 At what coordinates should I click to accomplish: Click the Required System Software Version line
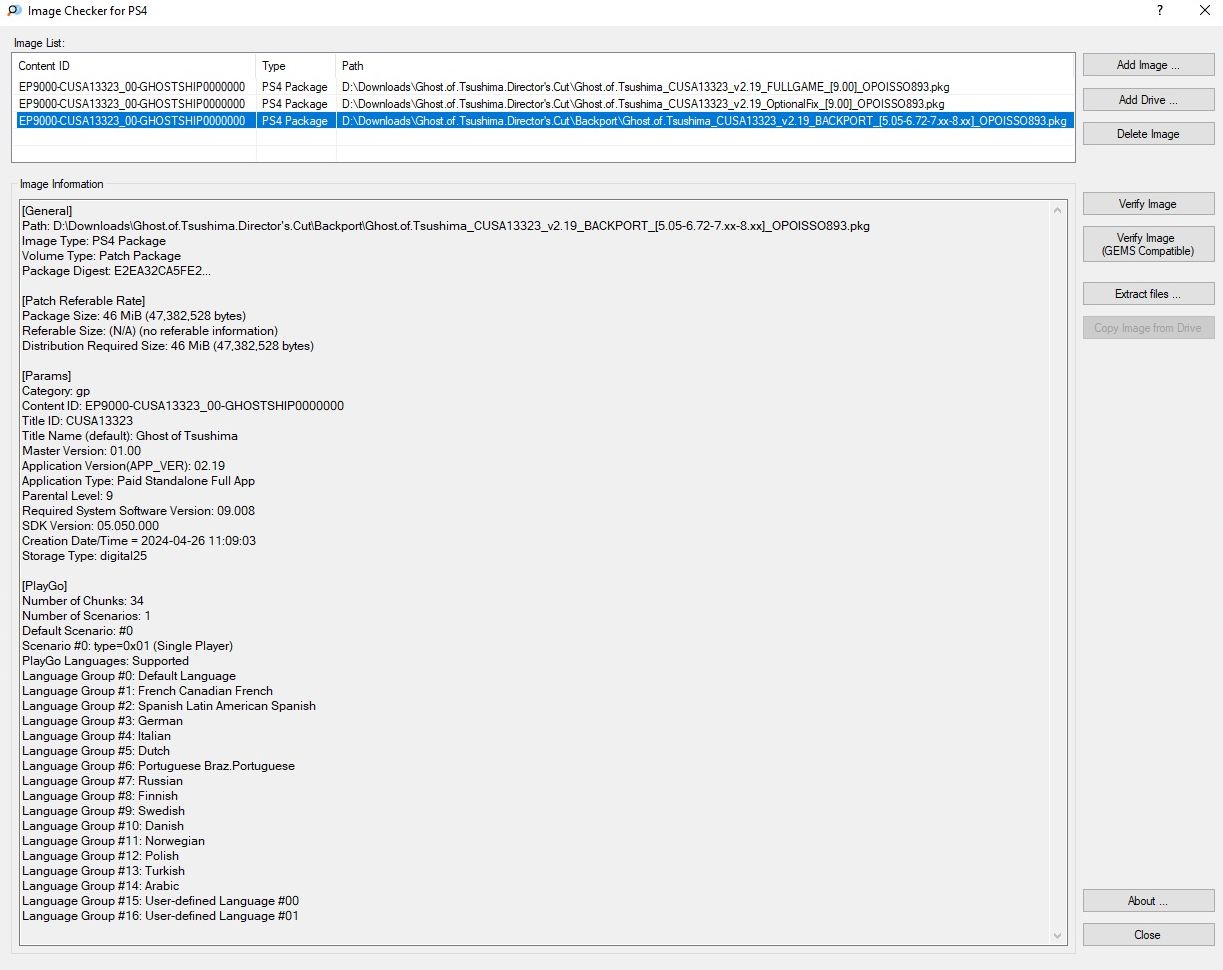pos(138,511)
